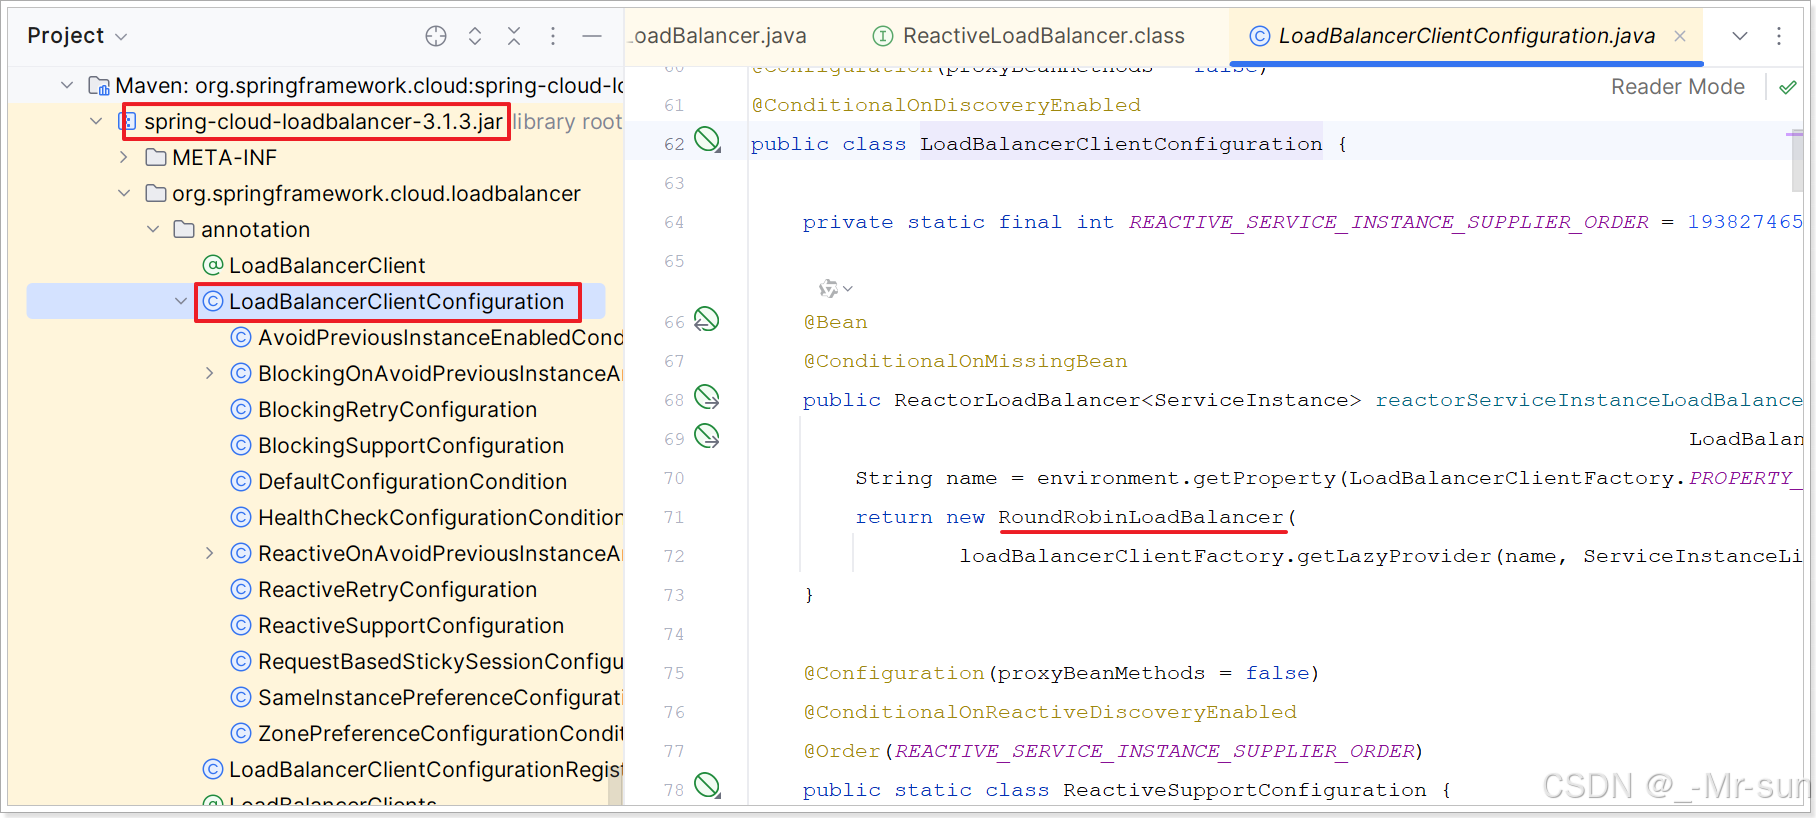The image size is (1816, 818).
Task: Select DefaultConfigurationCondition class
Action: (412, 482)
